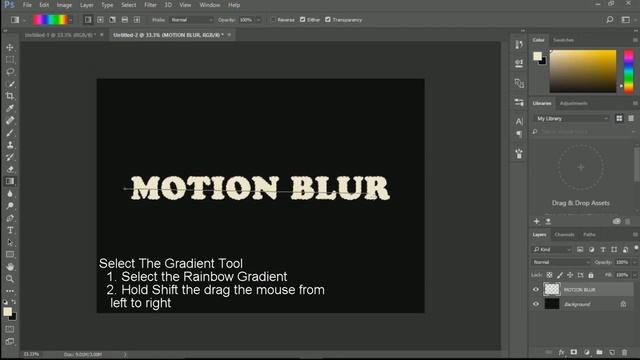Click the Color panel picker field

pos(582,71)
